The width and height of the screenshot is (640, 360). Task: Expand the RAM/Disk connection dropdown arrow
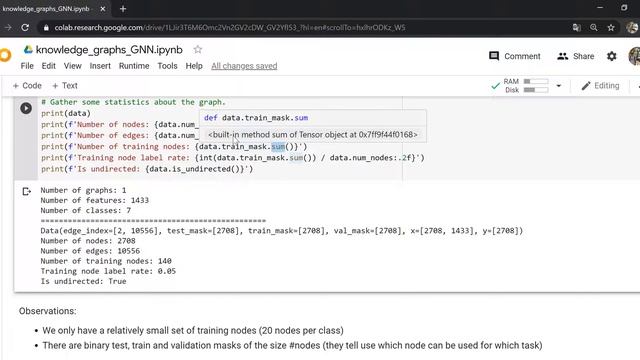pos(559,86)
